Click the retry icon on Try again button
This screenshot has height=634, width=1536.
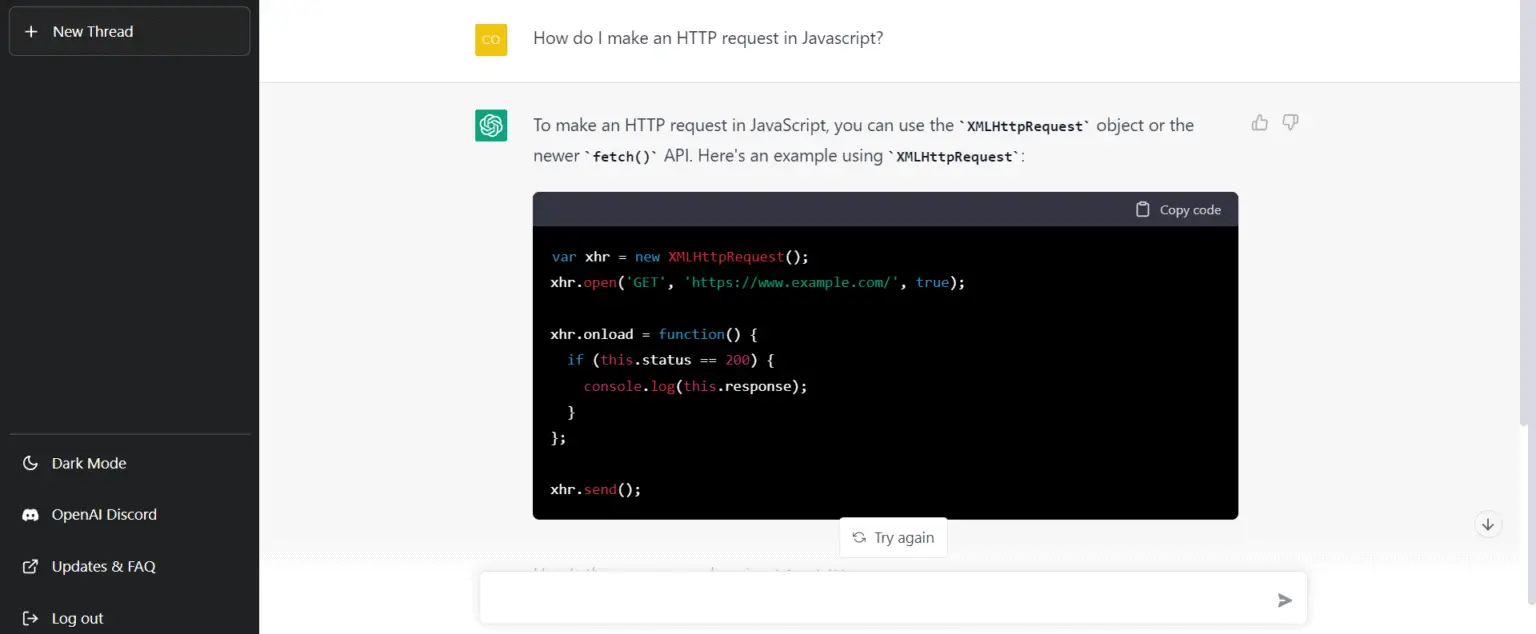point(860,537)
